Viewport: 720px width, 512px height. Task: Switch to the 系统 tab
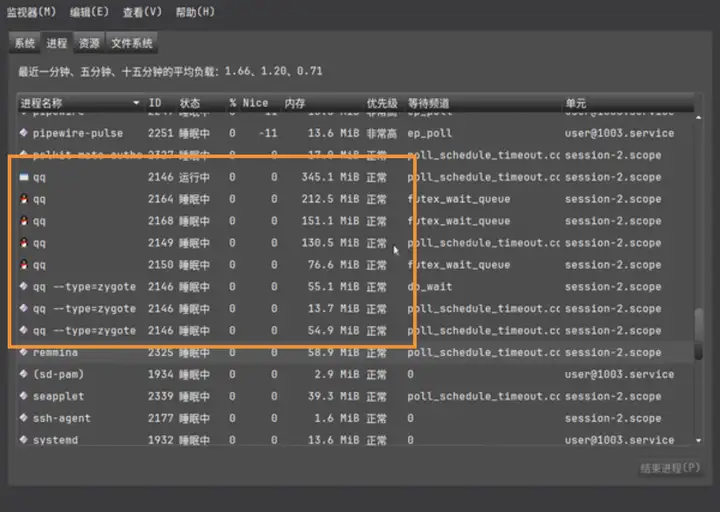point(25,43)
